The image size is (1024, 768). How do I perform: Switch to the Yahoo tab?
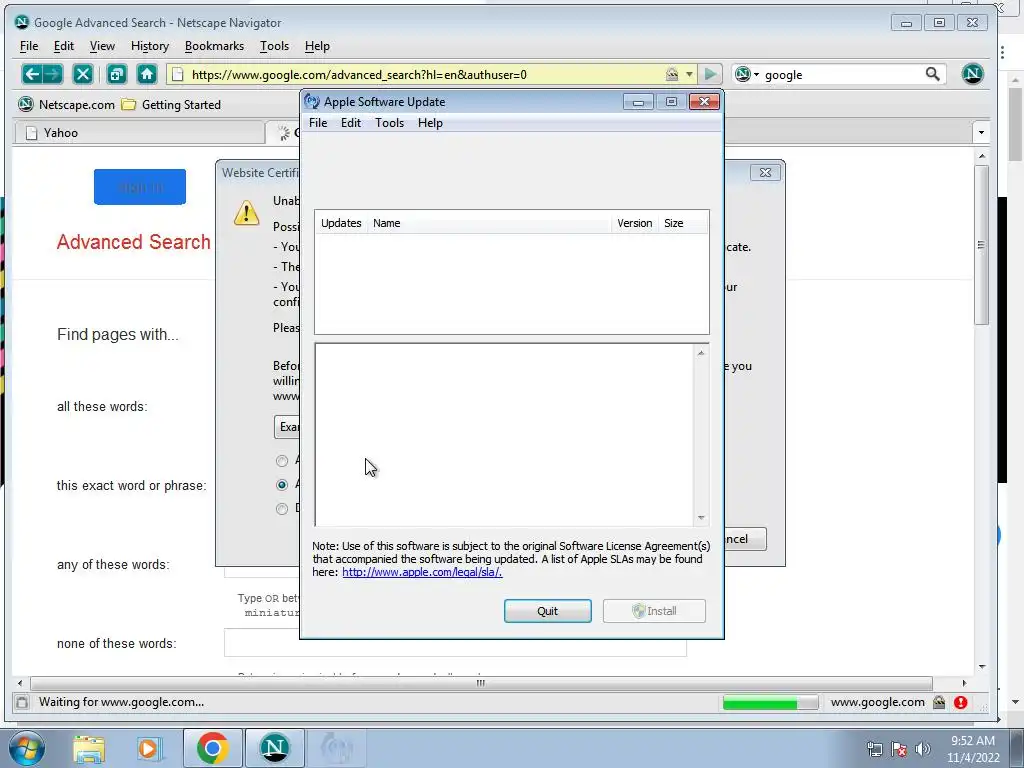coord(139,133)
